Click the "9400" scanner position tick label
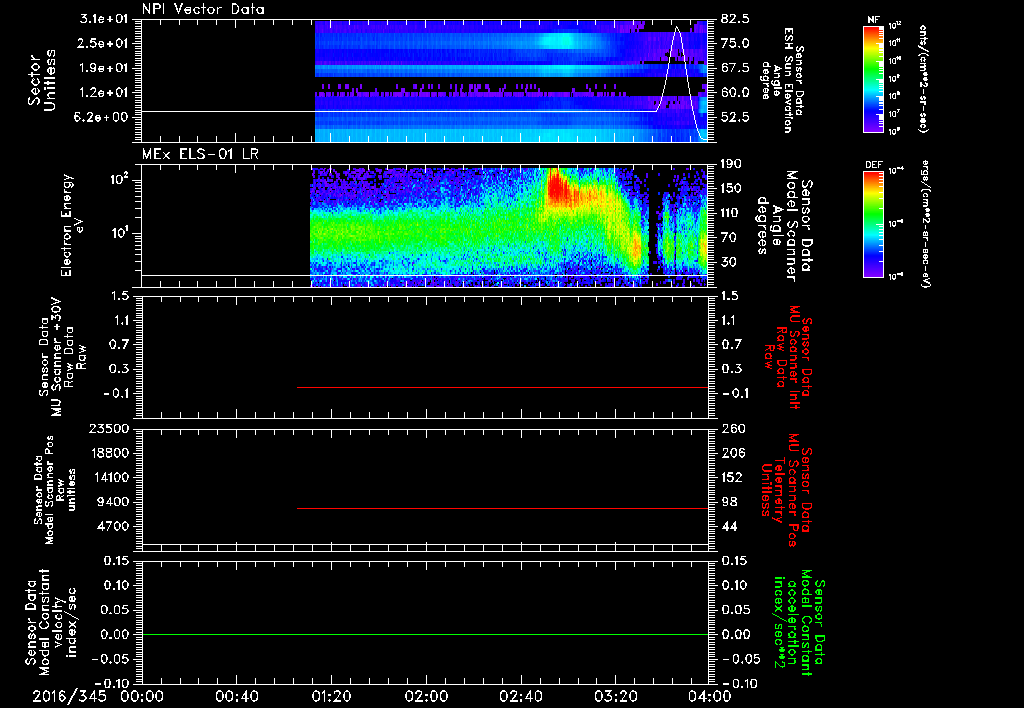This screenshot has height=708, width=1024. (113, 502)
